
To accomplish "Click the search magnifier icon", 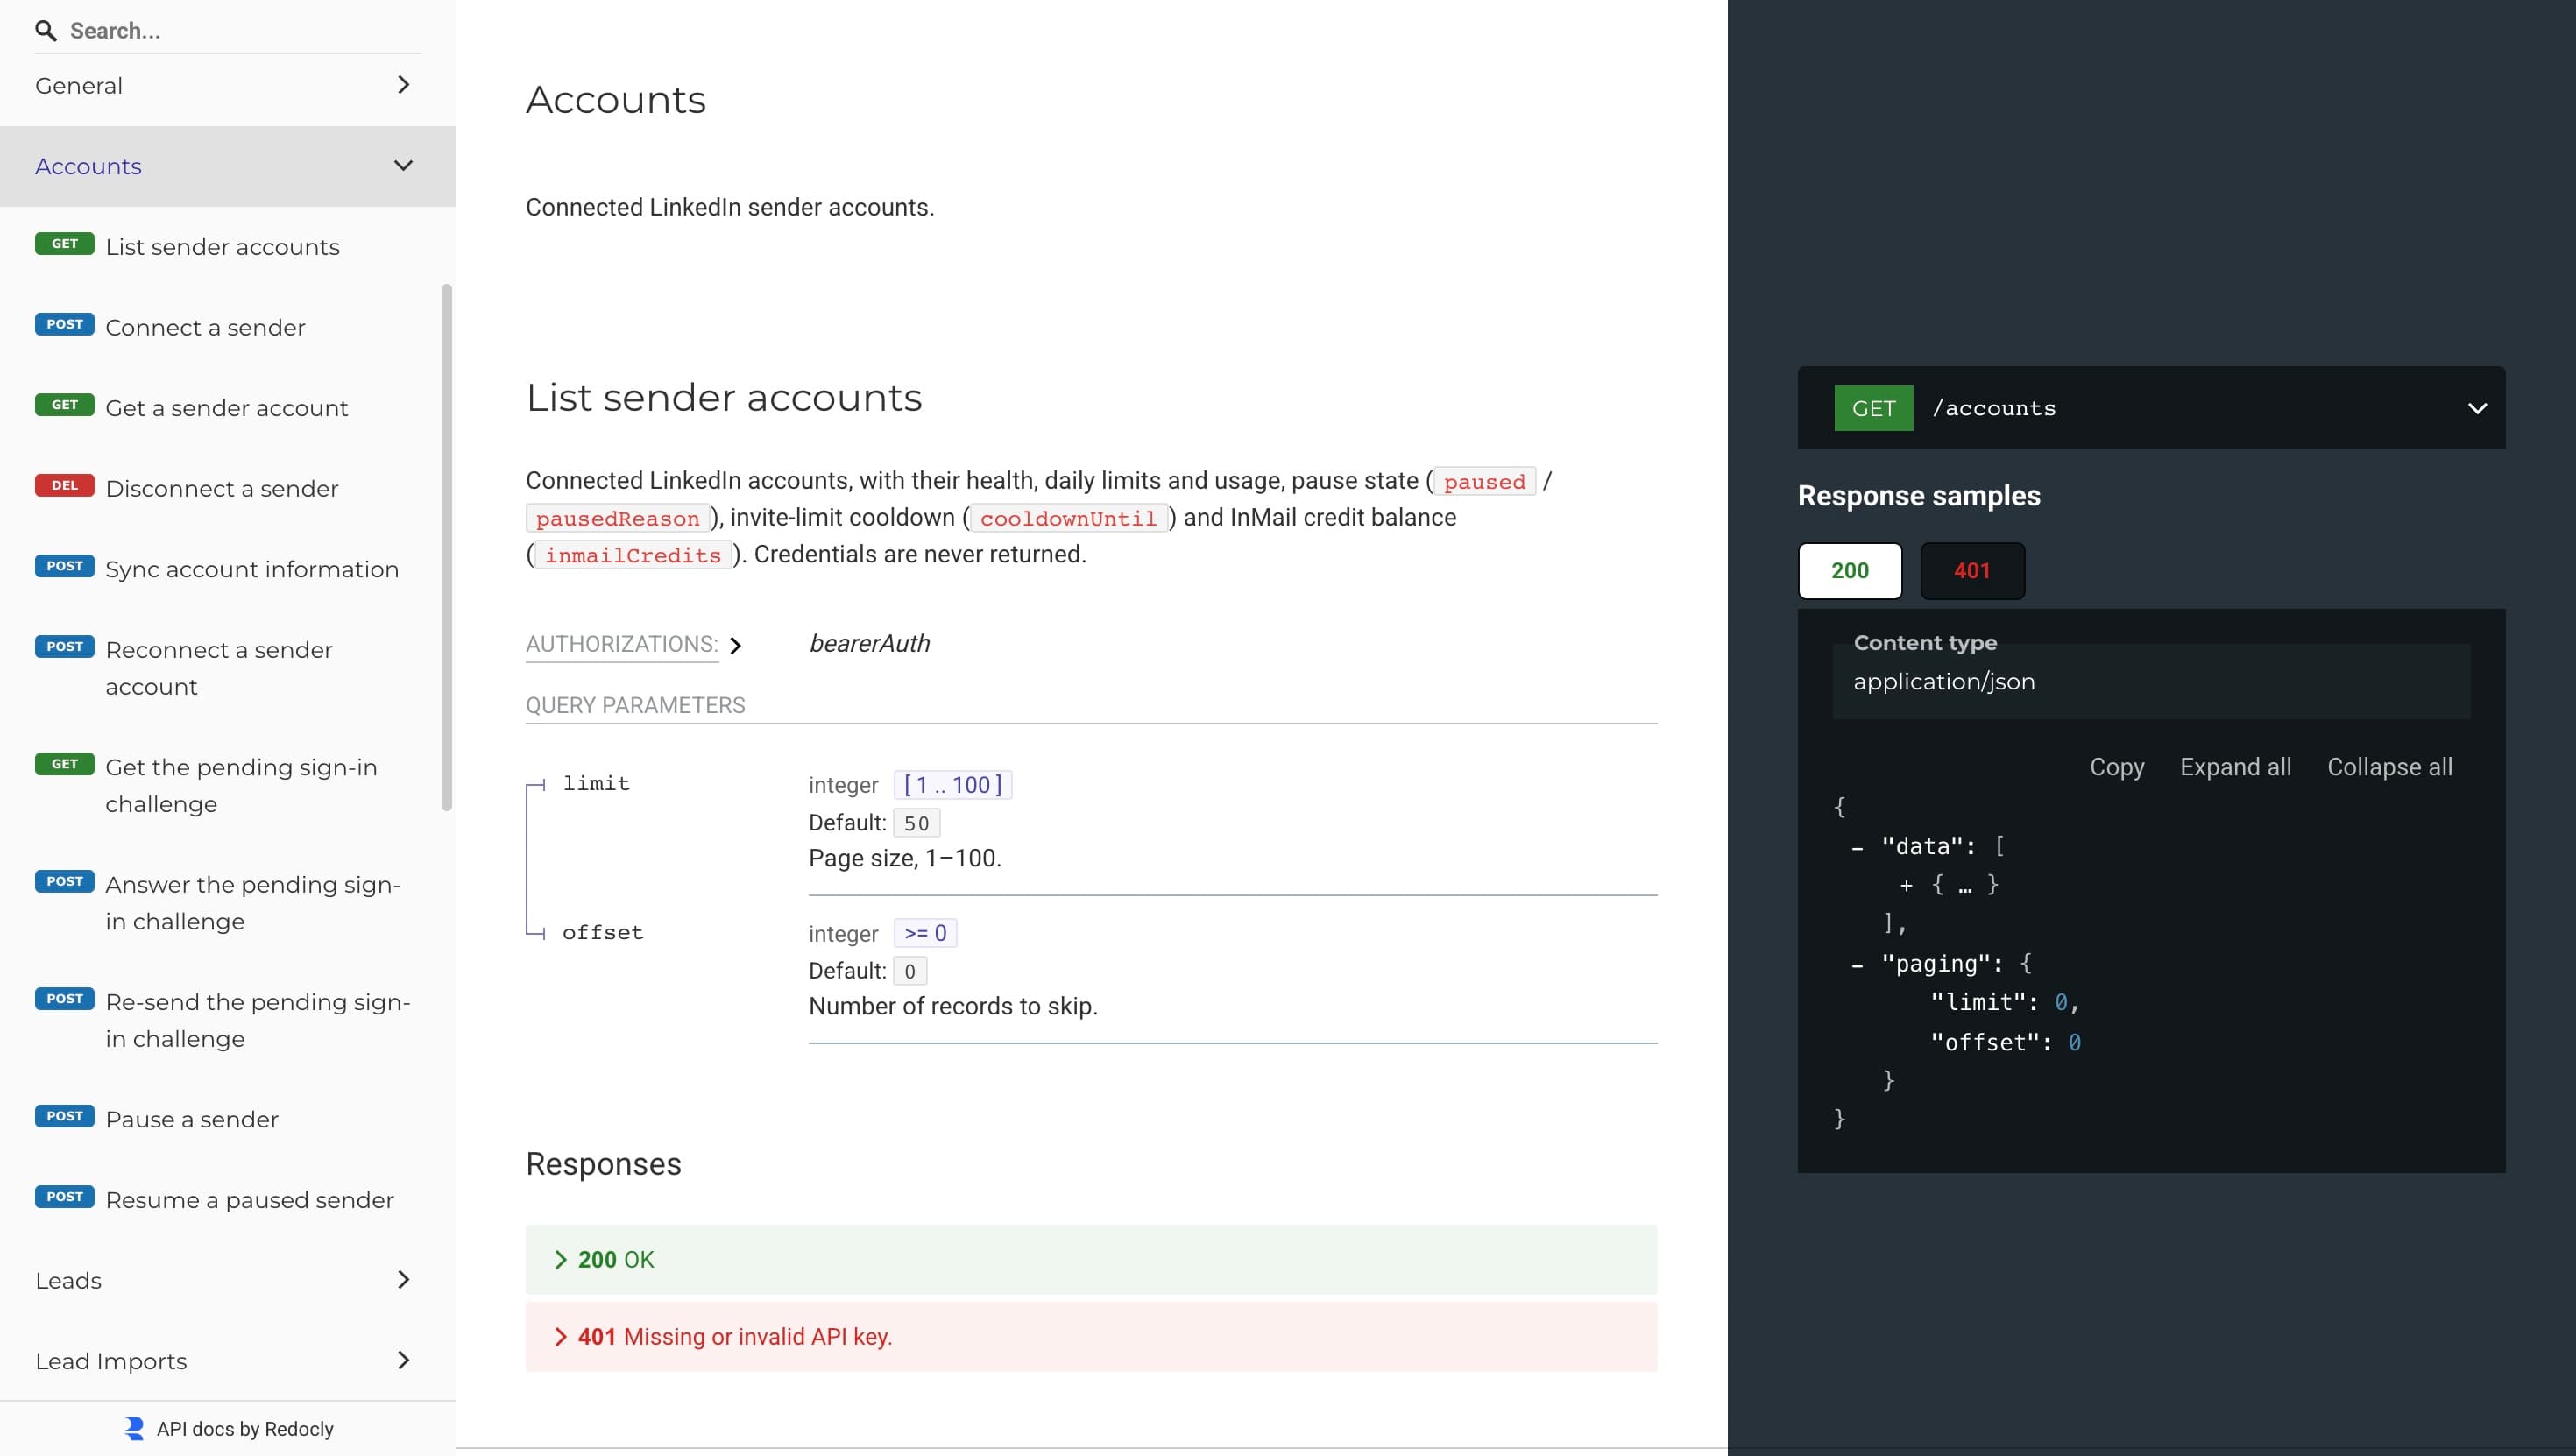I will 46,31.
